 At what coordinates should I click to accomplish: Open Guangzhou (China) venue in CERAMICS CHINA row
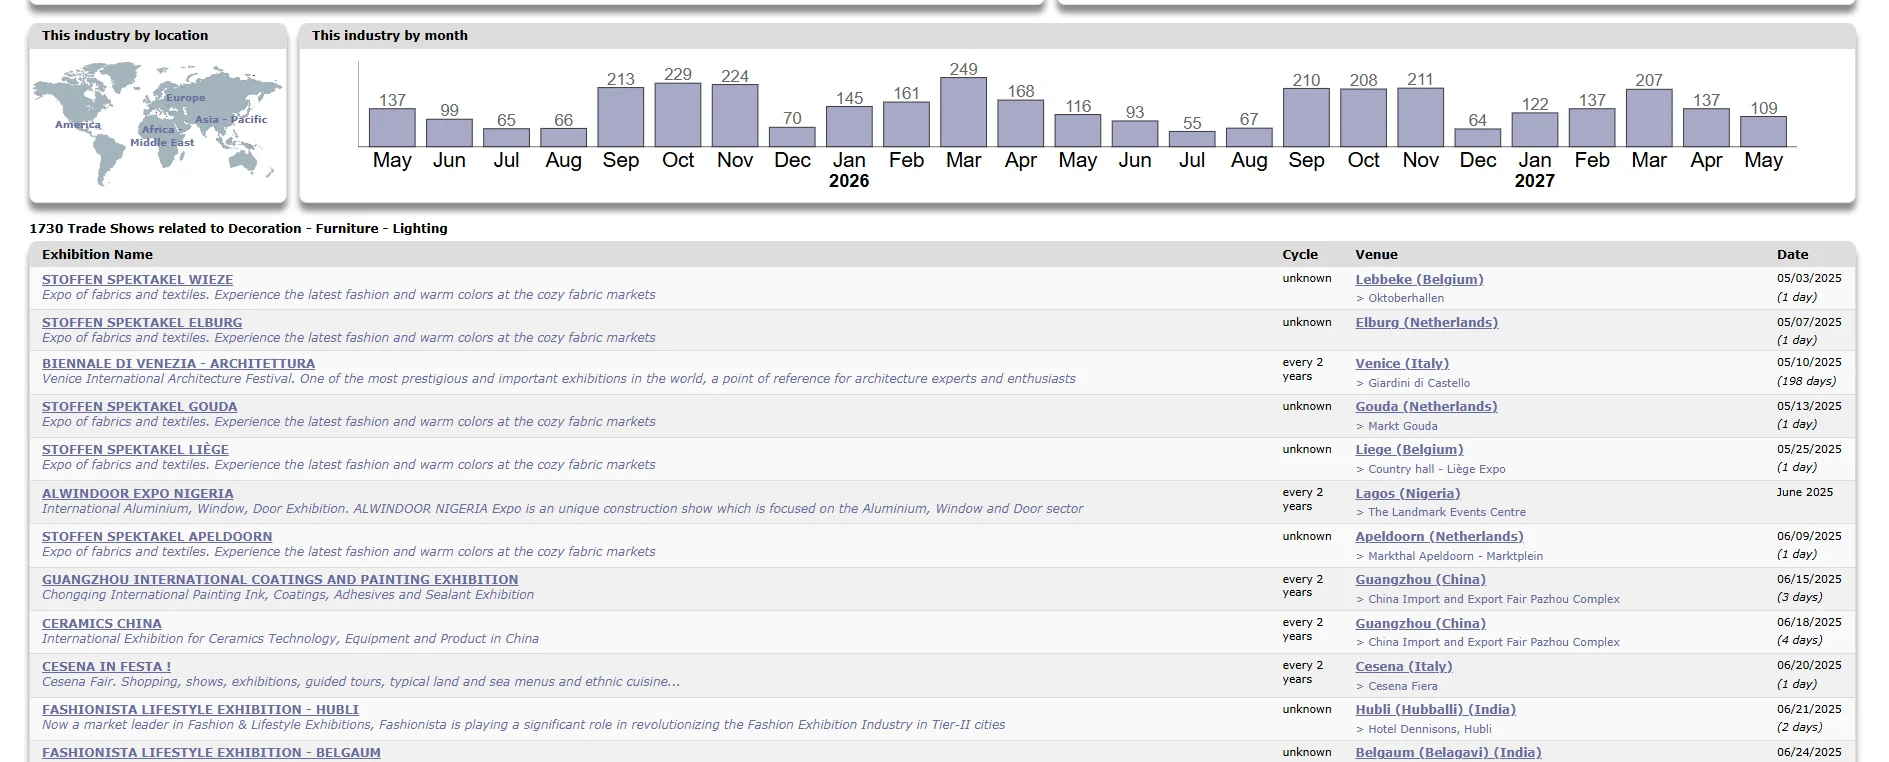[x=1420, y=624]
